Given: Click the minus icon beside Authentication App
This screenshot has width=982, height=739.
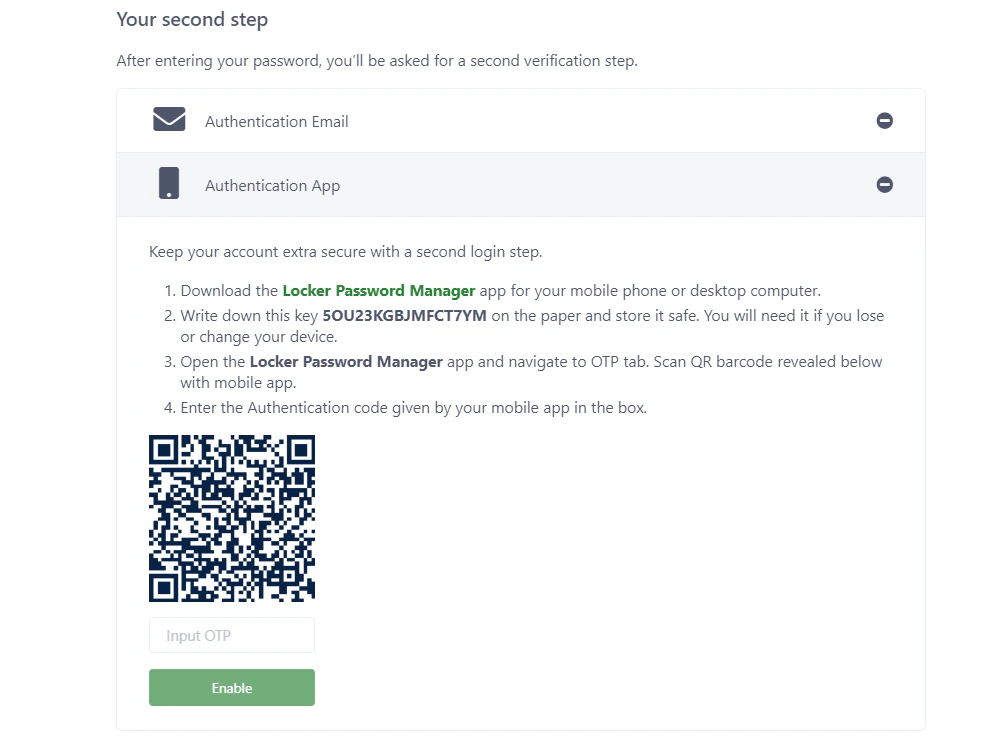Looking at the screenshot, I should click(884, 184).
